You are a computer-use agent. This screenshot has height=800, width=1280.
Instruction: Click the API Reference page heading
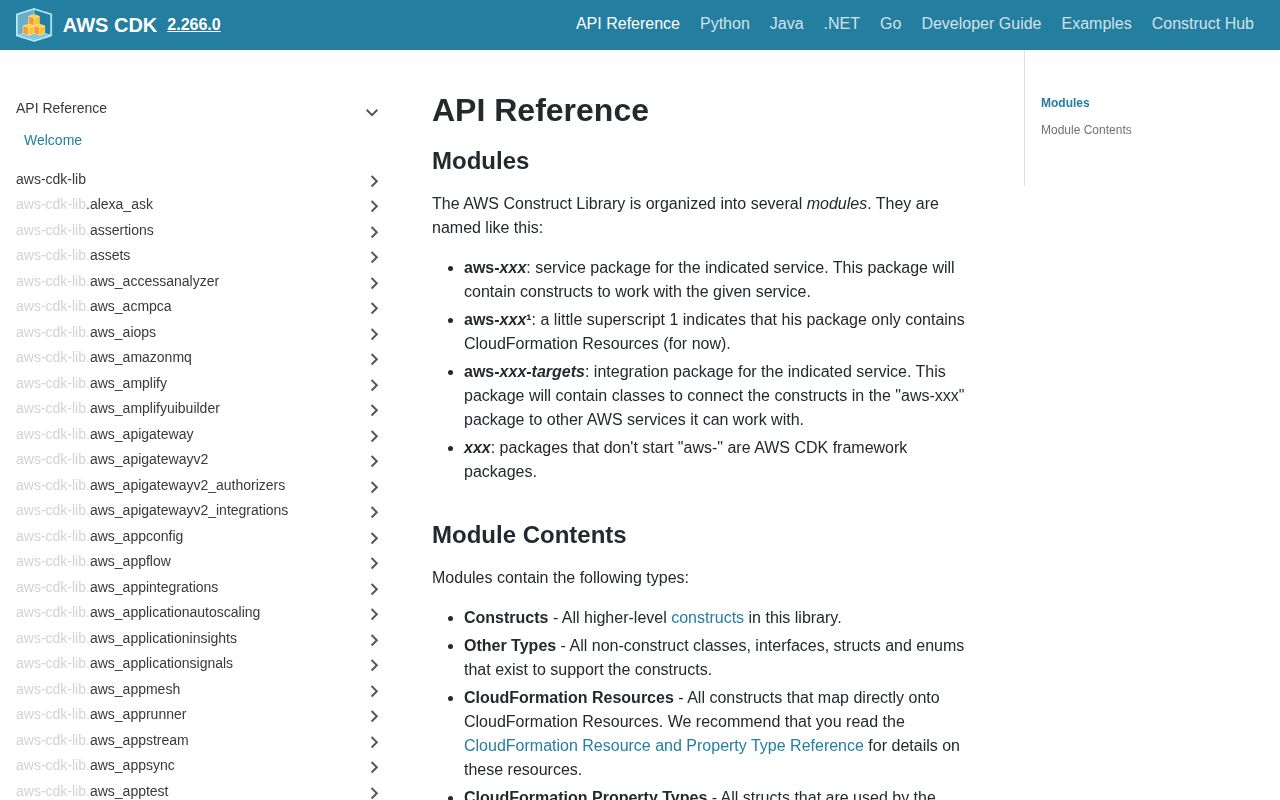point(540,110)
